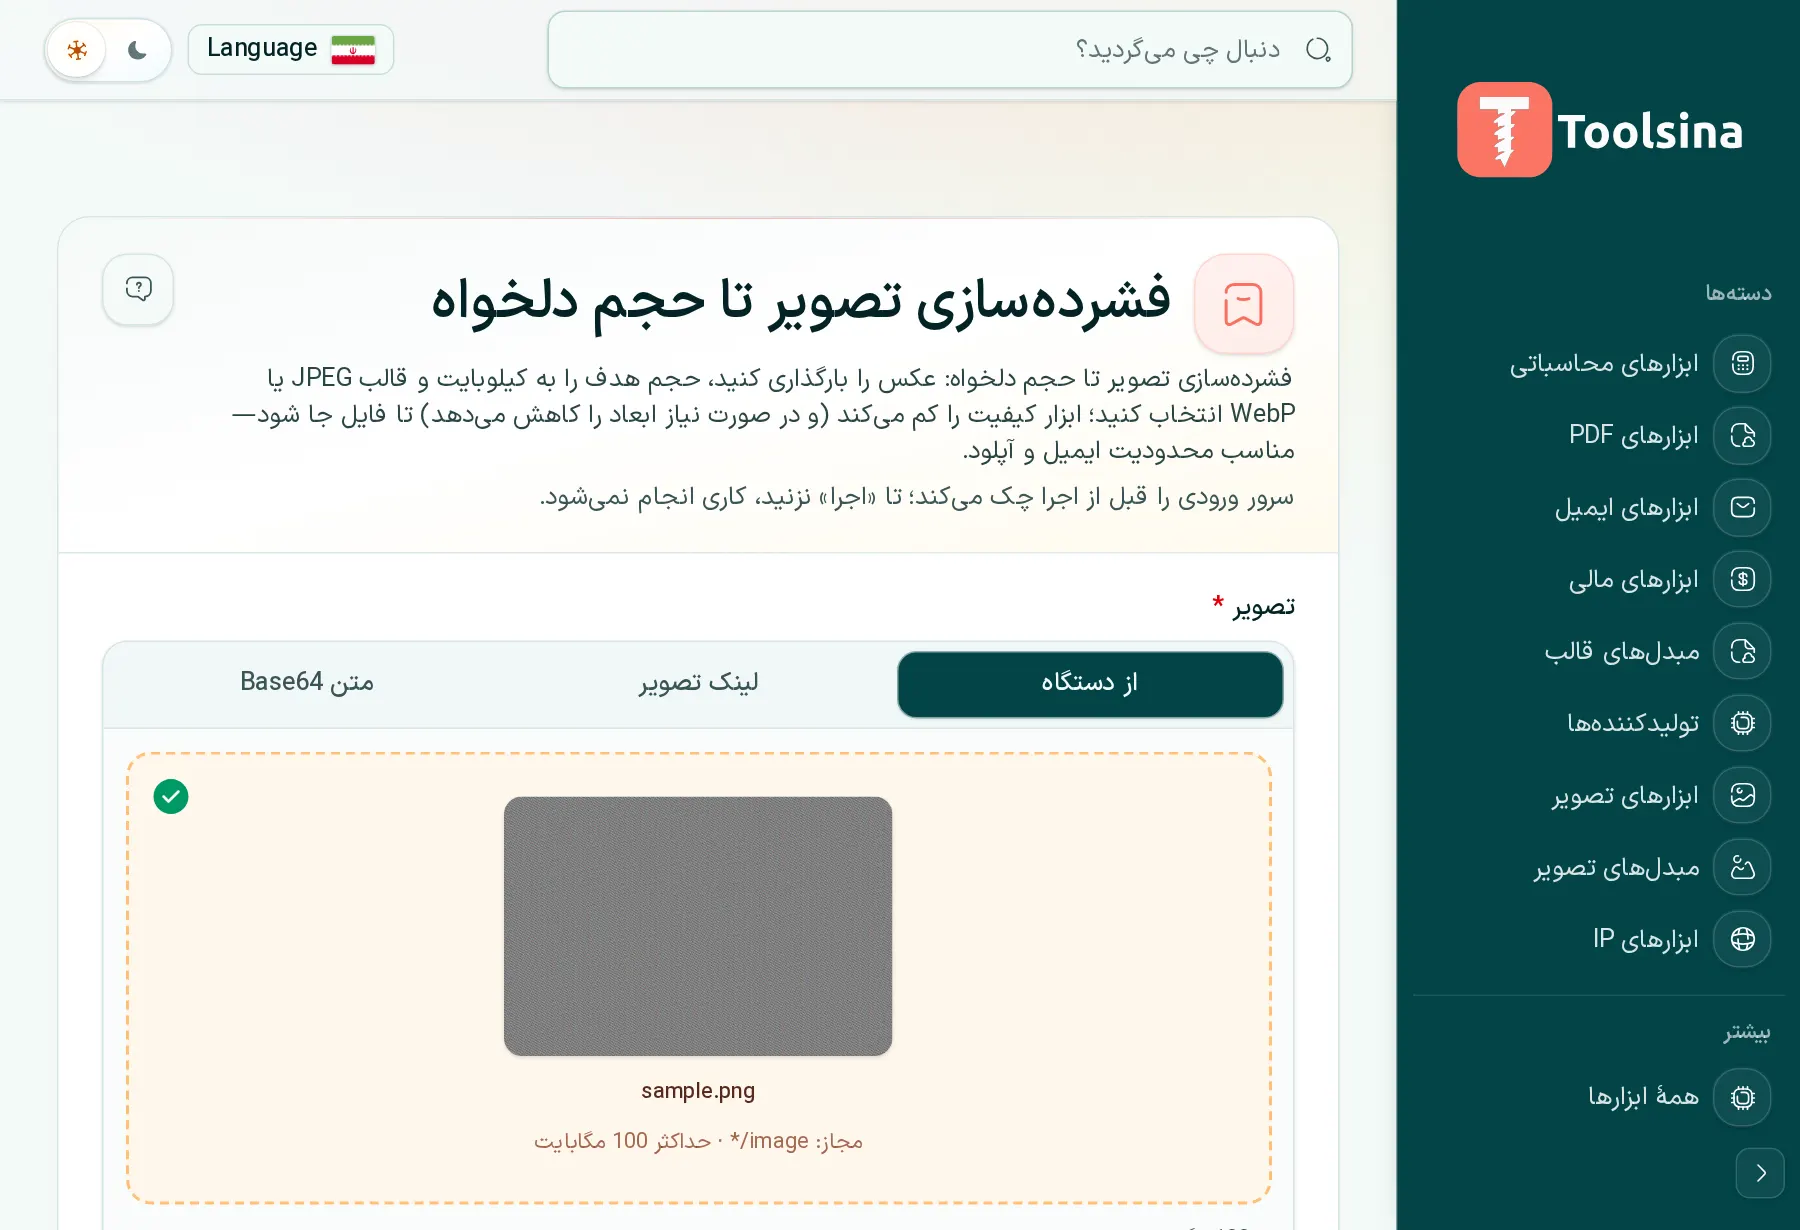
Task: Click the page title 'فشرده‌سازی تصویر تا حجم دلخواه'
Action: [800, 301]
